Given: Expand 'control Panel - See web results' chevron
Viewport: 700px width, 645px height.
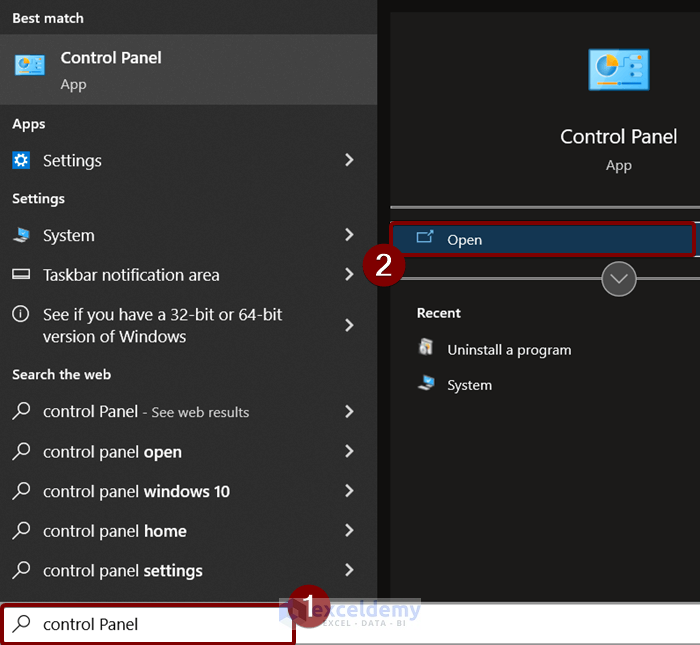Looking at the screenshot, I should click(x=350, y=411).
